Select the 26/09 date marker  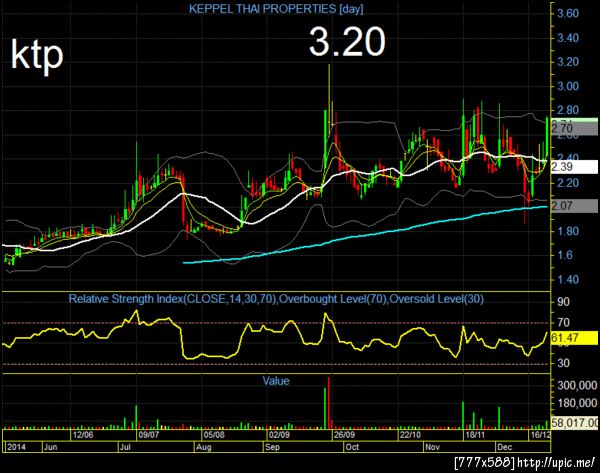344,435
